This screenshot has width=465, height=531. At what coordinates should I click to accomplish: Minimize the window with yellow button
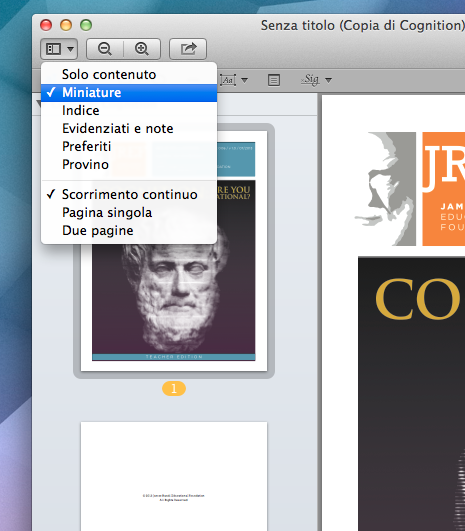[x=66, y=25]
